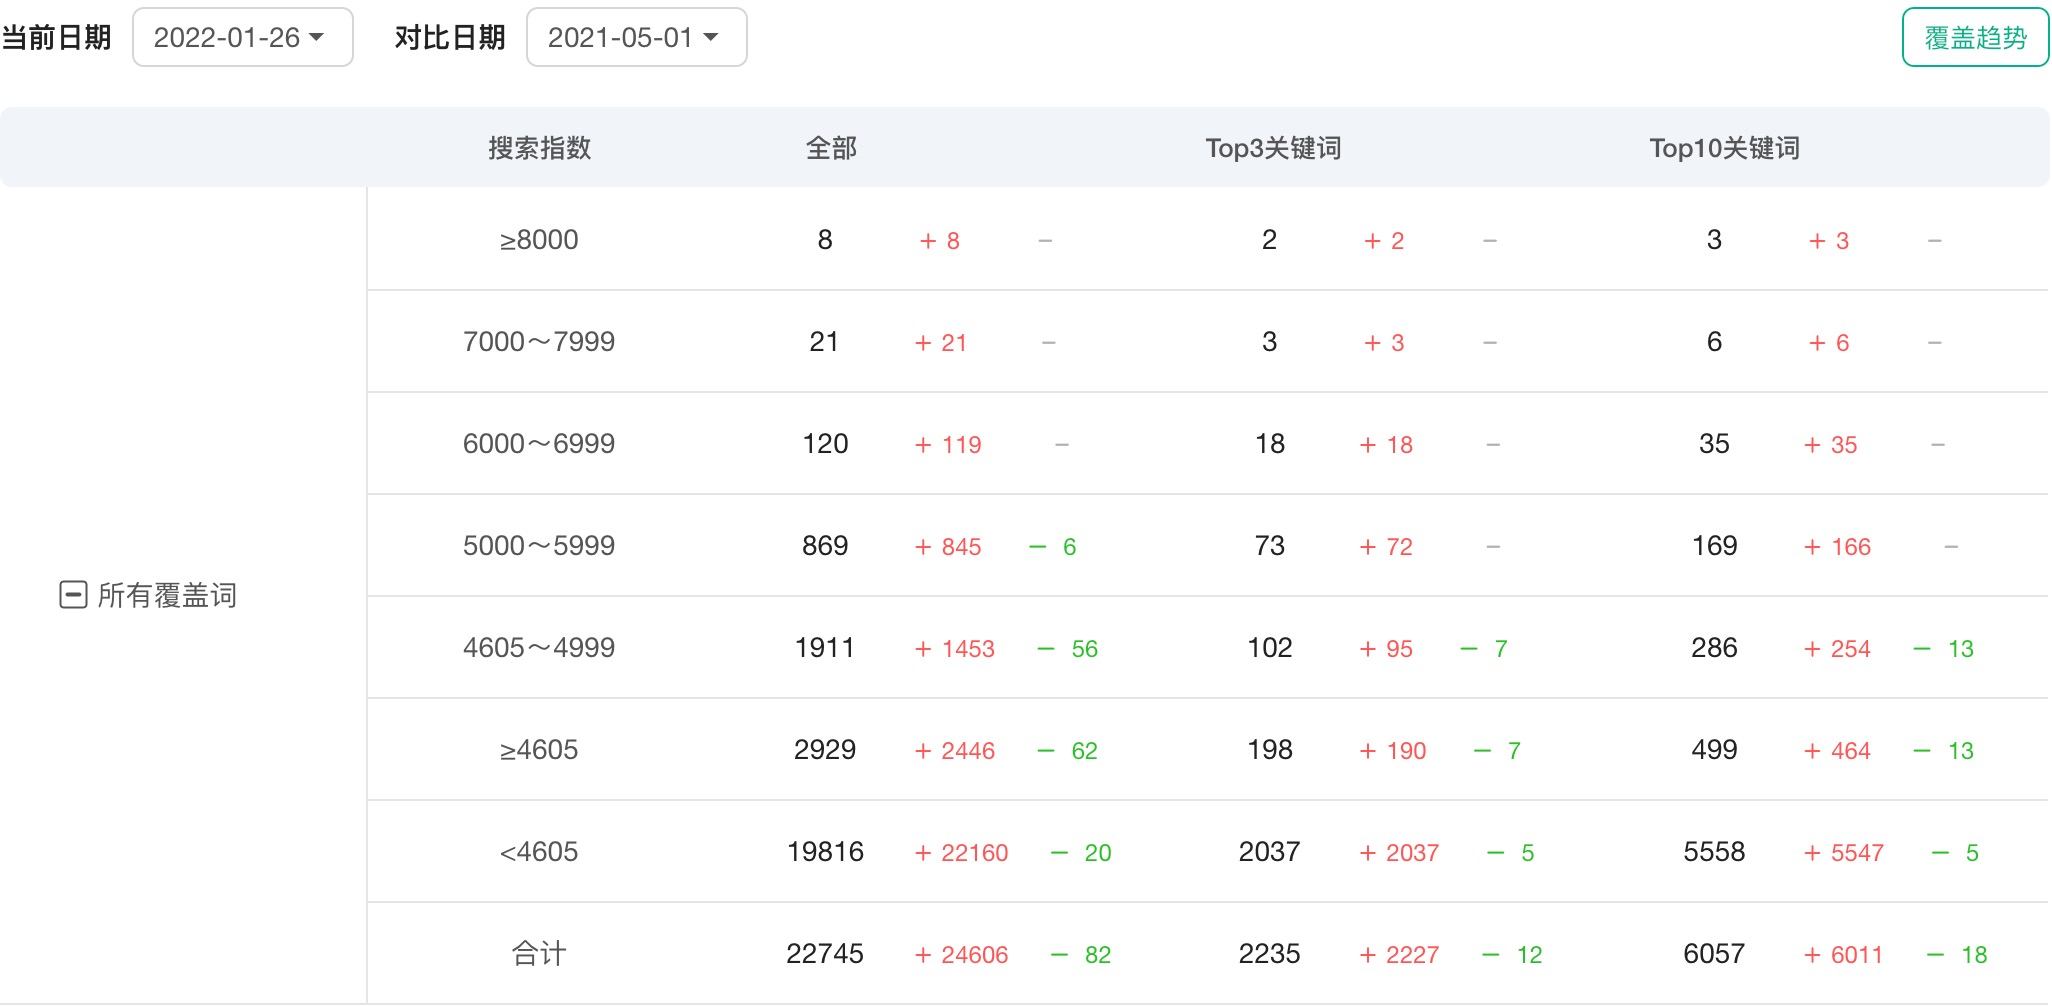Click Top3 value 2037 in <4605 row
Viewport: 2052px width, 1006px height.
click(1269, 852)
